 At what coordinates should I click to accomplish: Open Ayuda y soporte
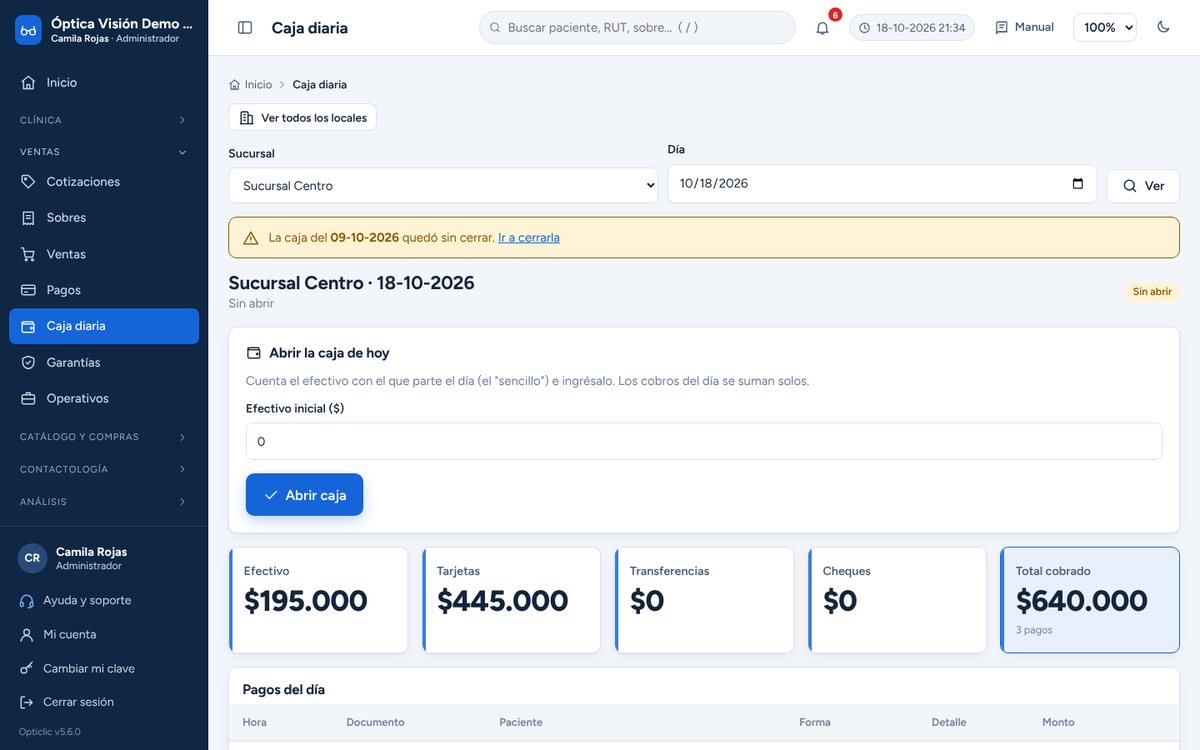pos(104,601)
